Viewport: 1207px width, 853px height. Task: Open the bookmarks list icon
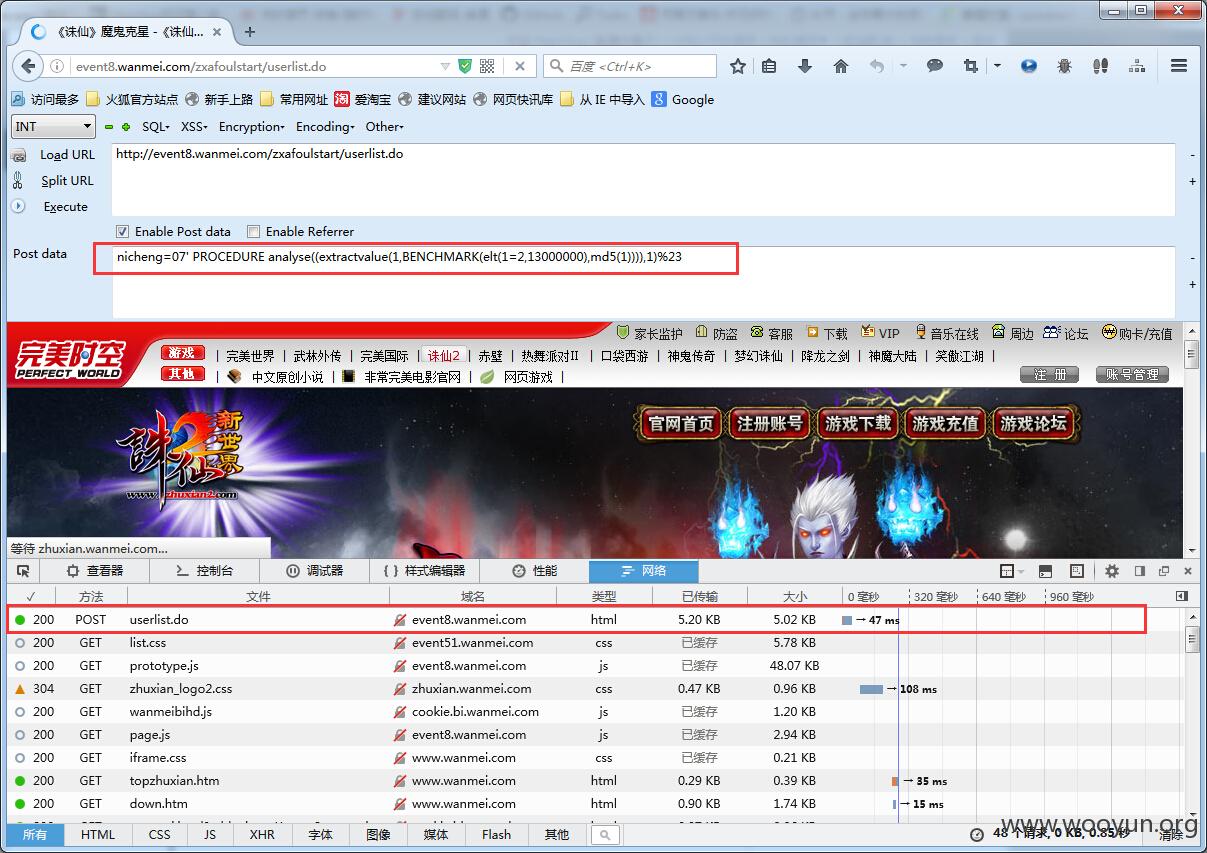click(x=769, y=66)
